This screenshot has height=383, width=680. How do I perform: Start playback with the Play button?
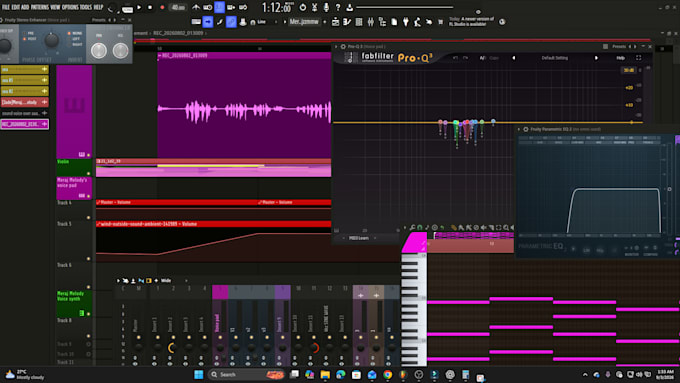click(x=139, y=7)
